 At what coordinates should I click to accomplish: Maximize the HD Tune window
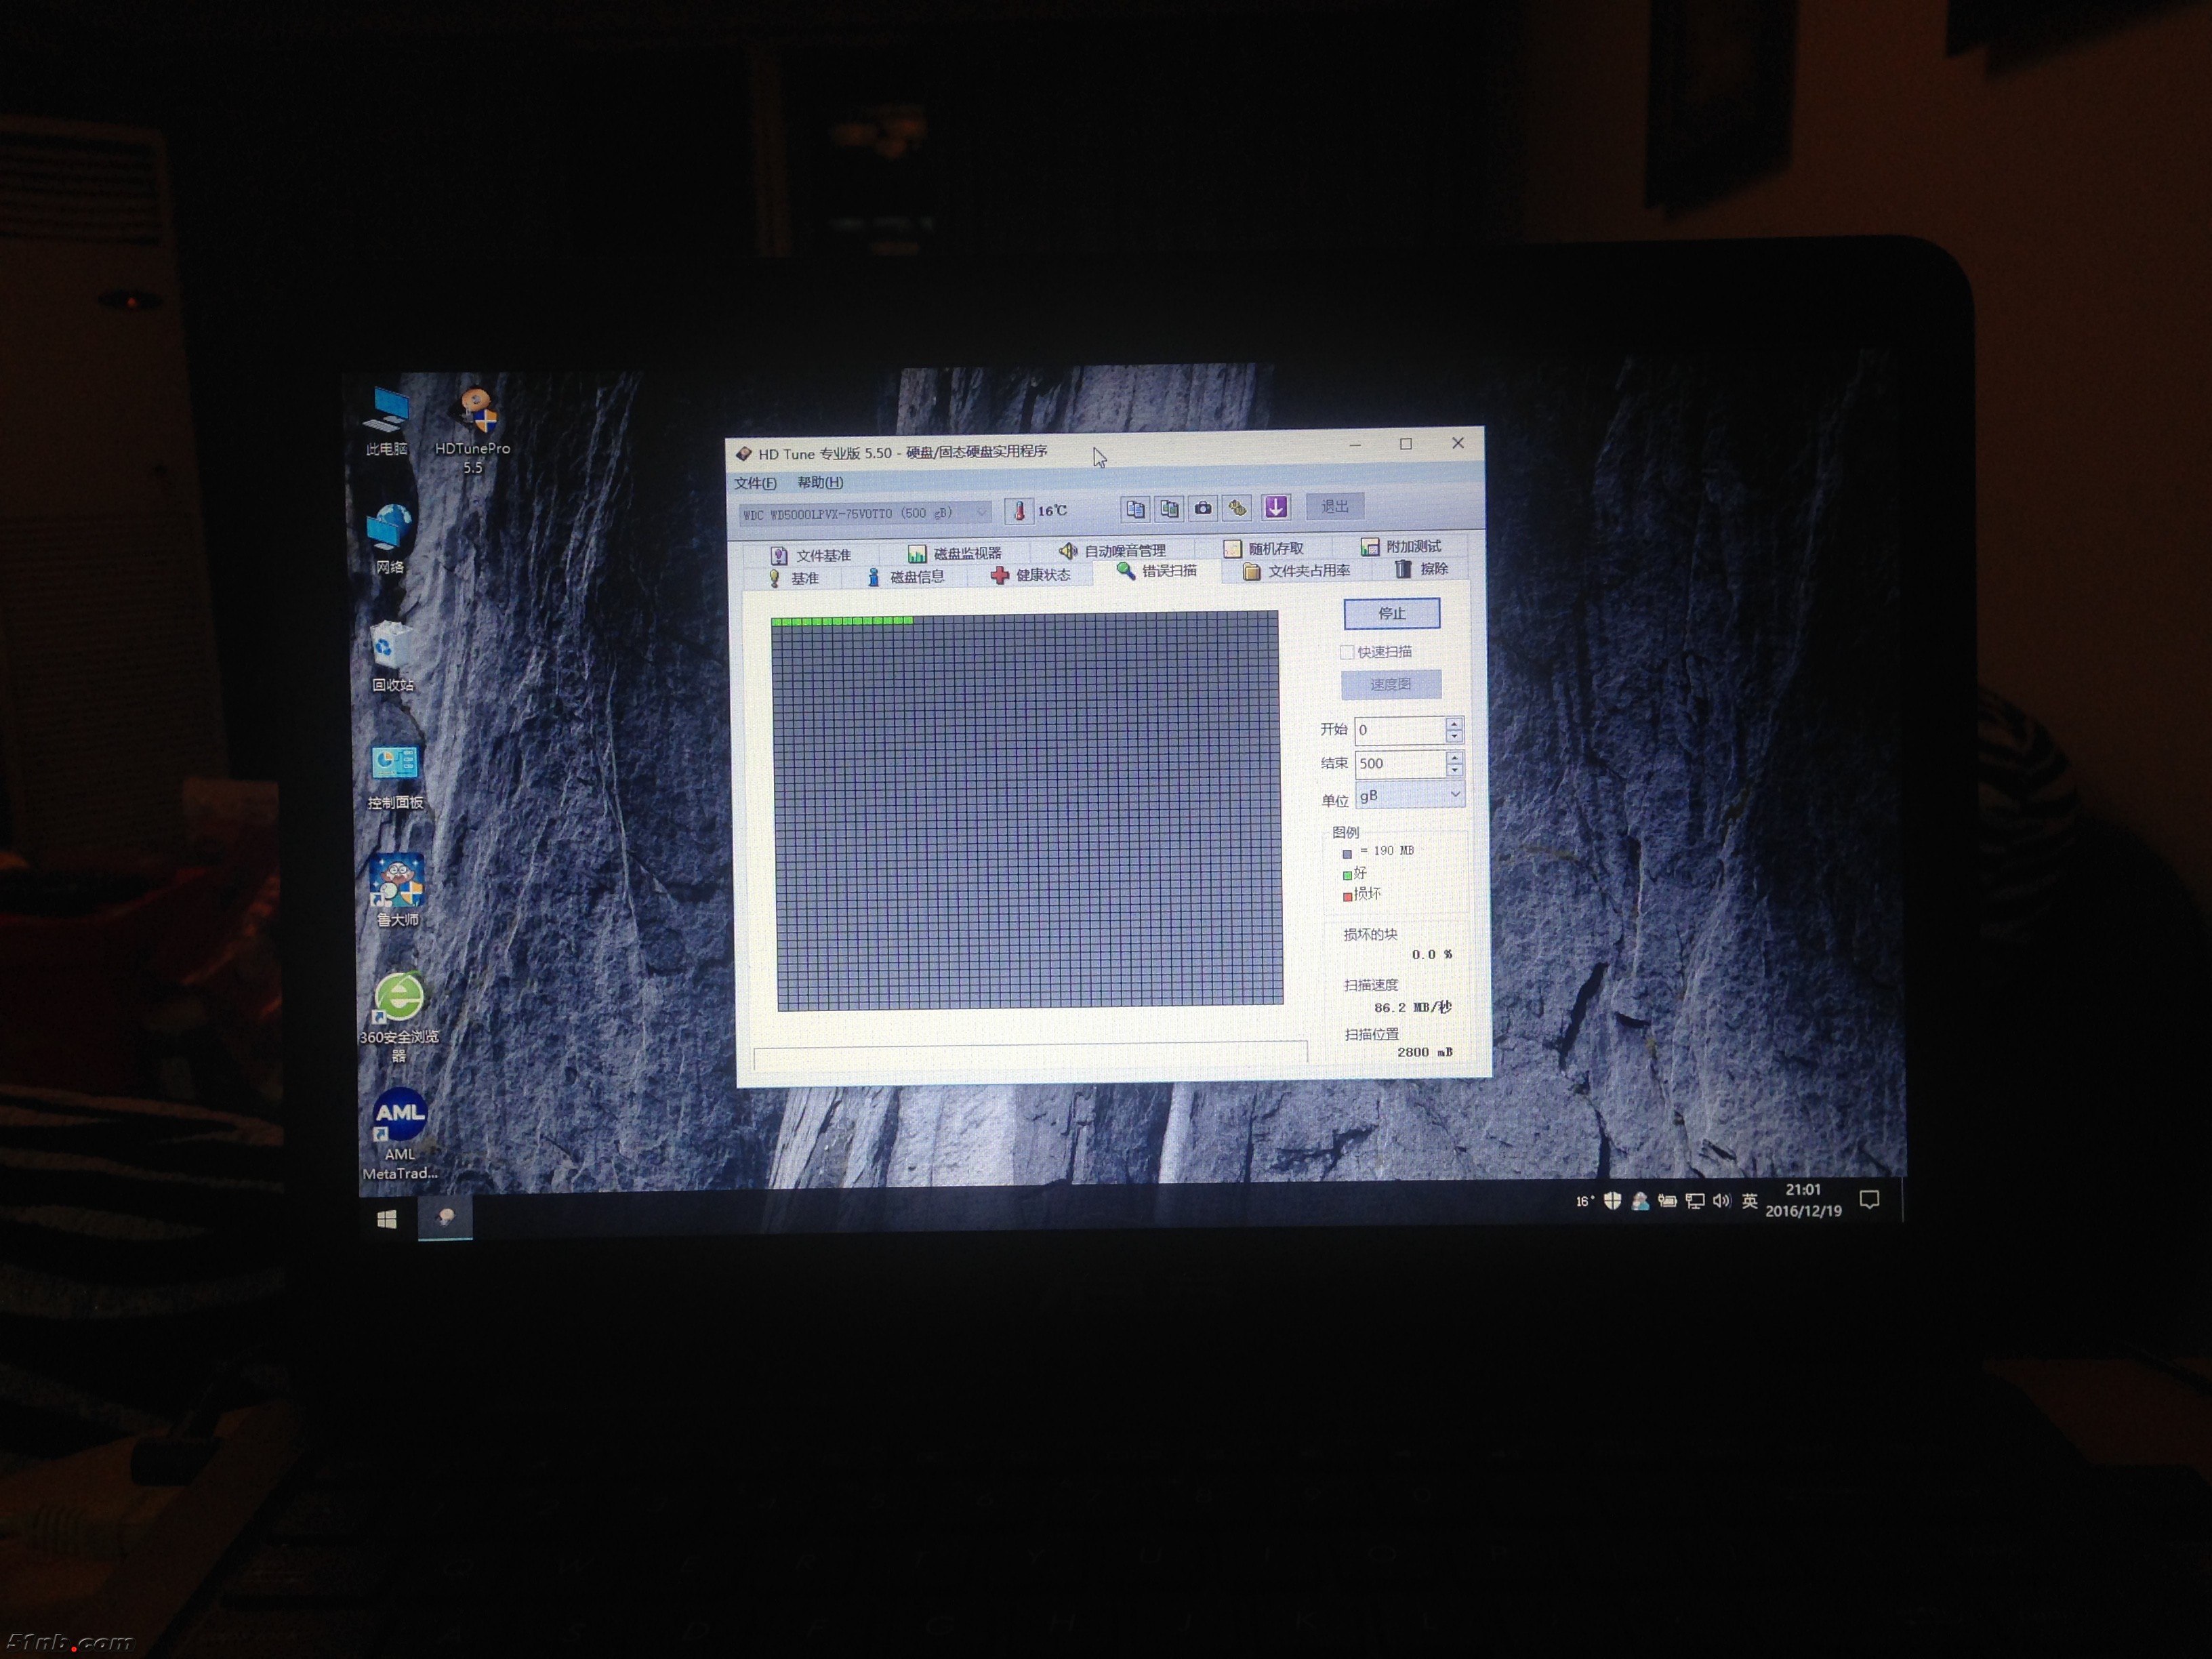(x=1406, y=444)
